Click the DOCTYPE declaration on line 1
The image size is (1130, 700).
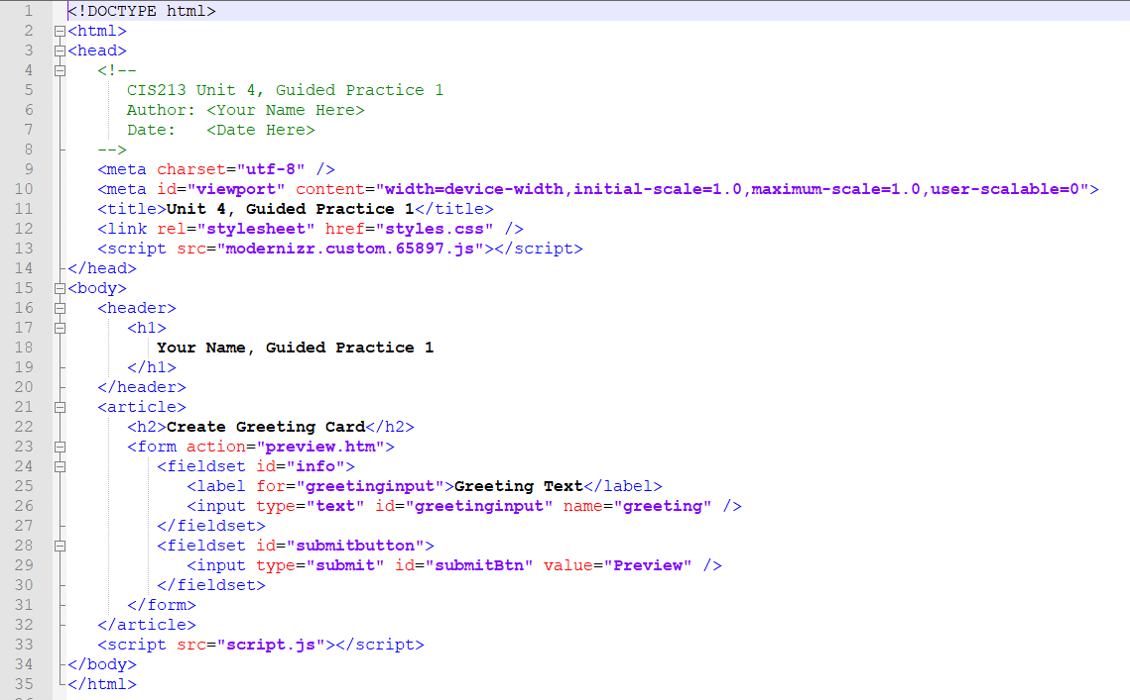140,10
